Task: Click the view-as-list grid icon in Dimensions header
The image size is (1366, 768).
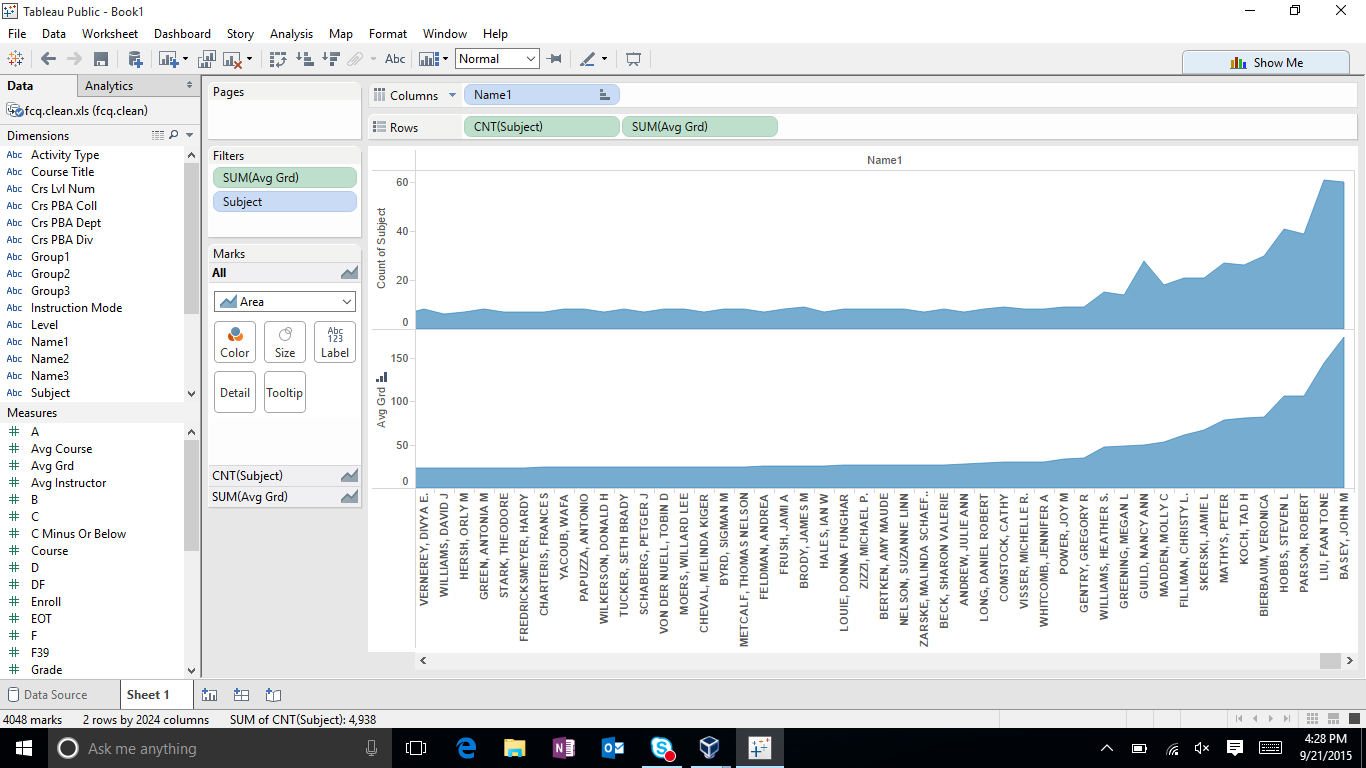Action: click(x=157, y=135)
